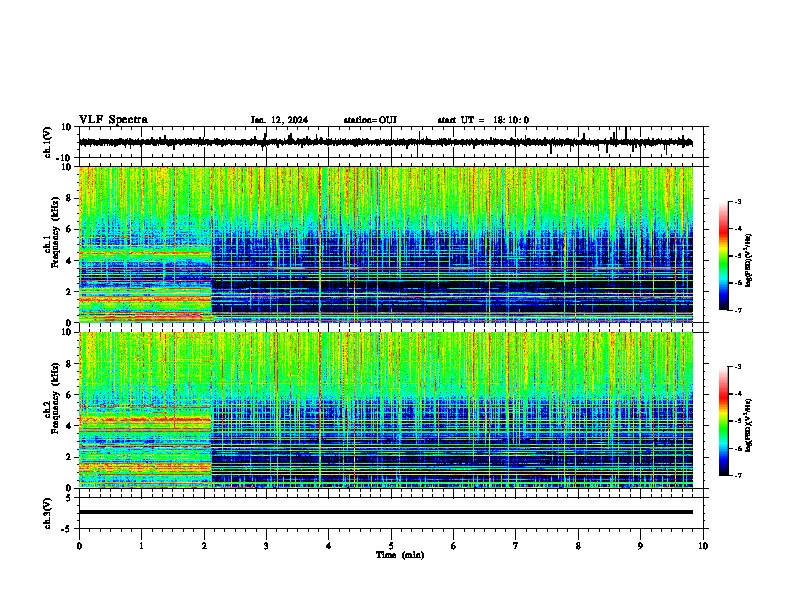The width and height of the screenshot is (792, 612).
Task: Click the time axis end label "10"
Action: 703,546
